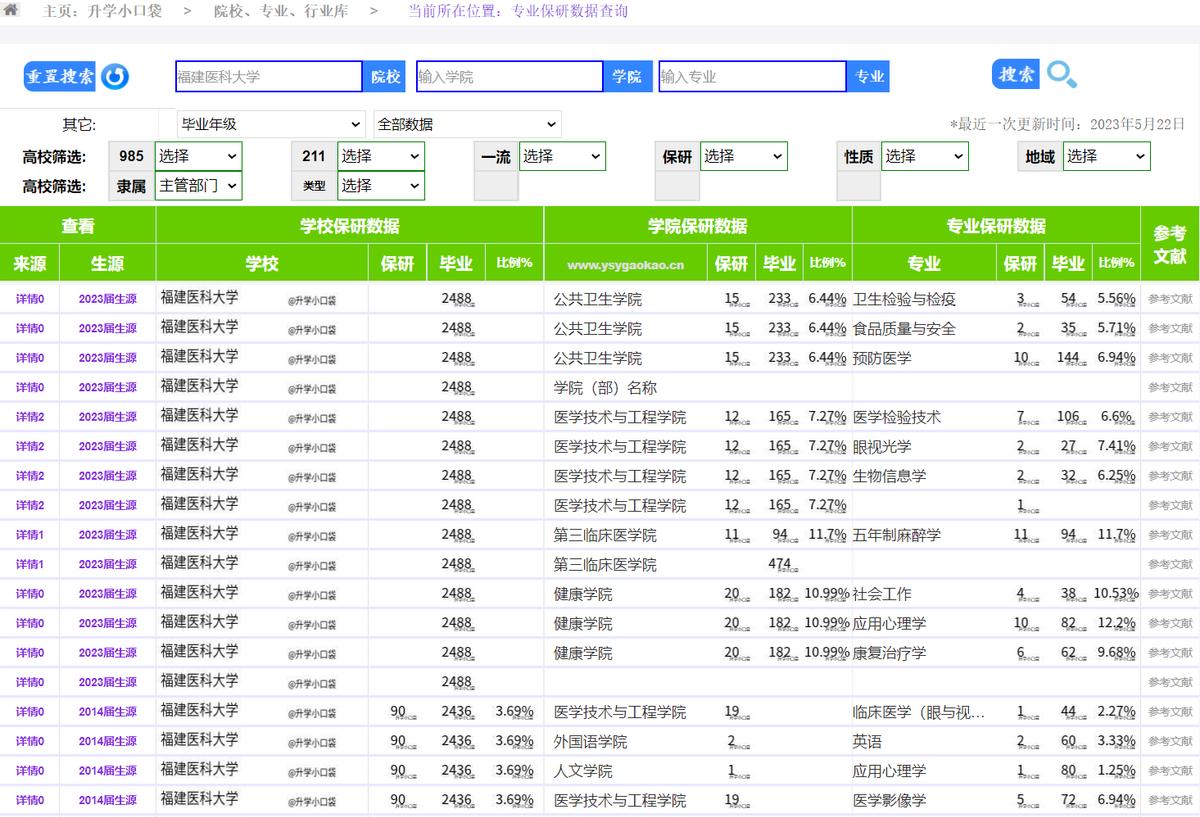Open the 保研 filter dropdown
Screen dimensions: 1200x817
click(x=743, y=156)
